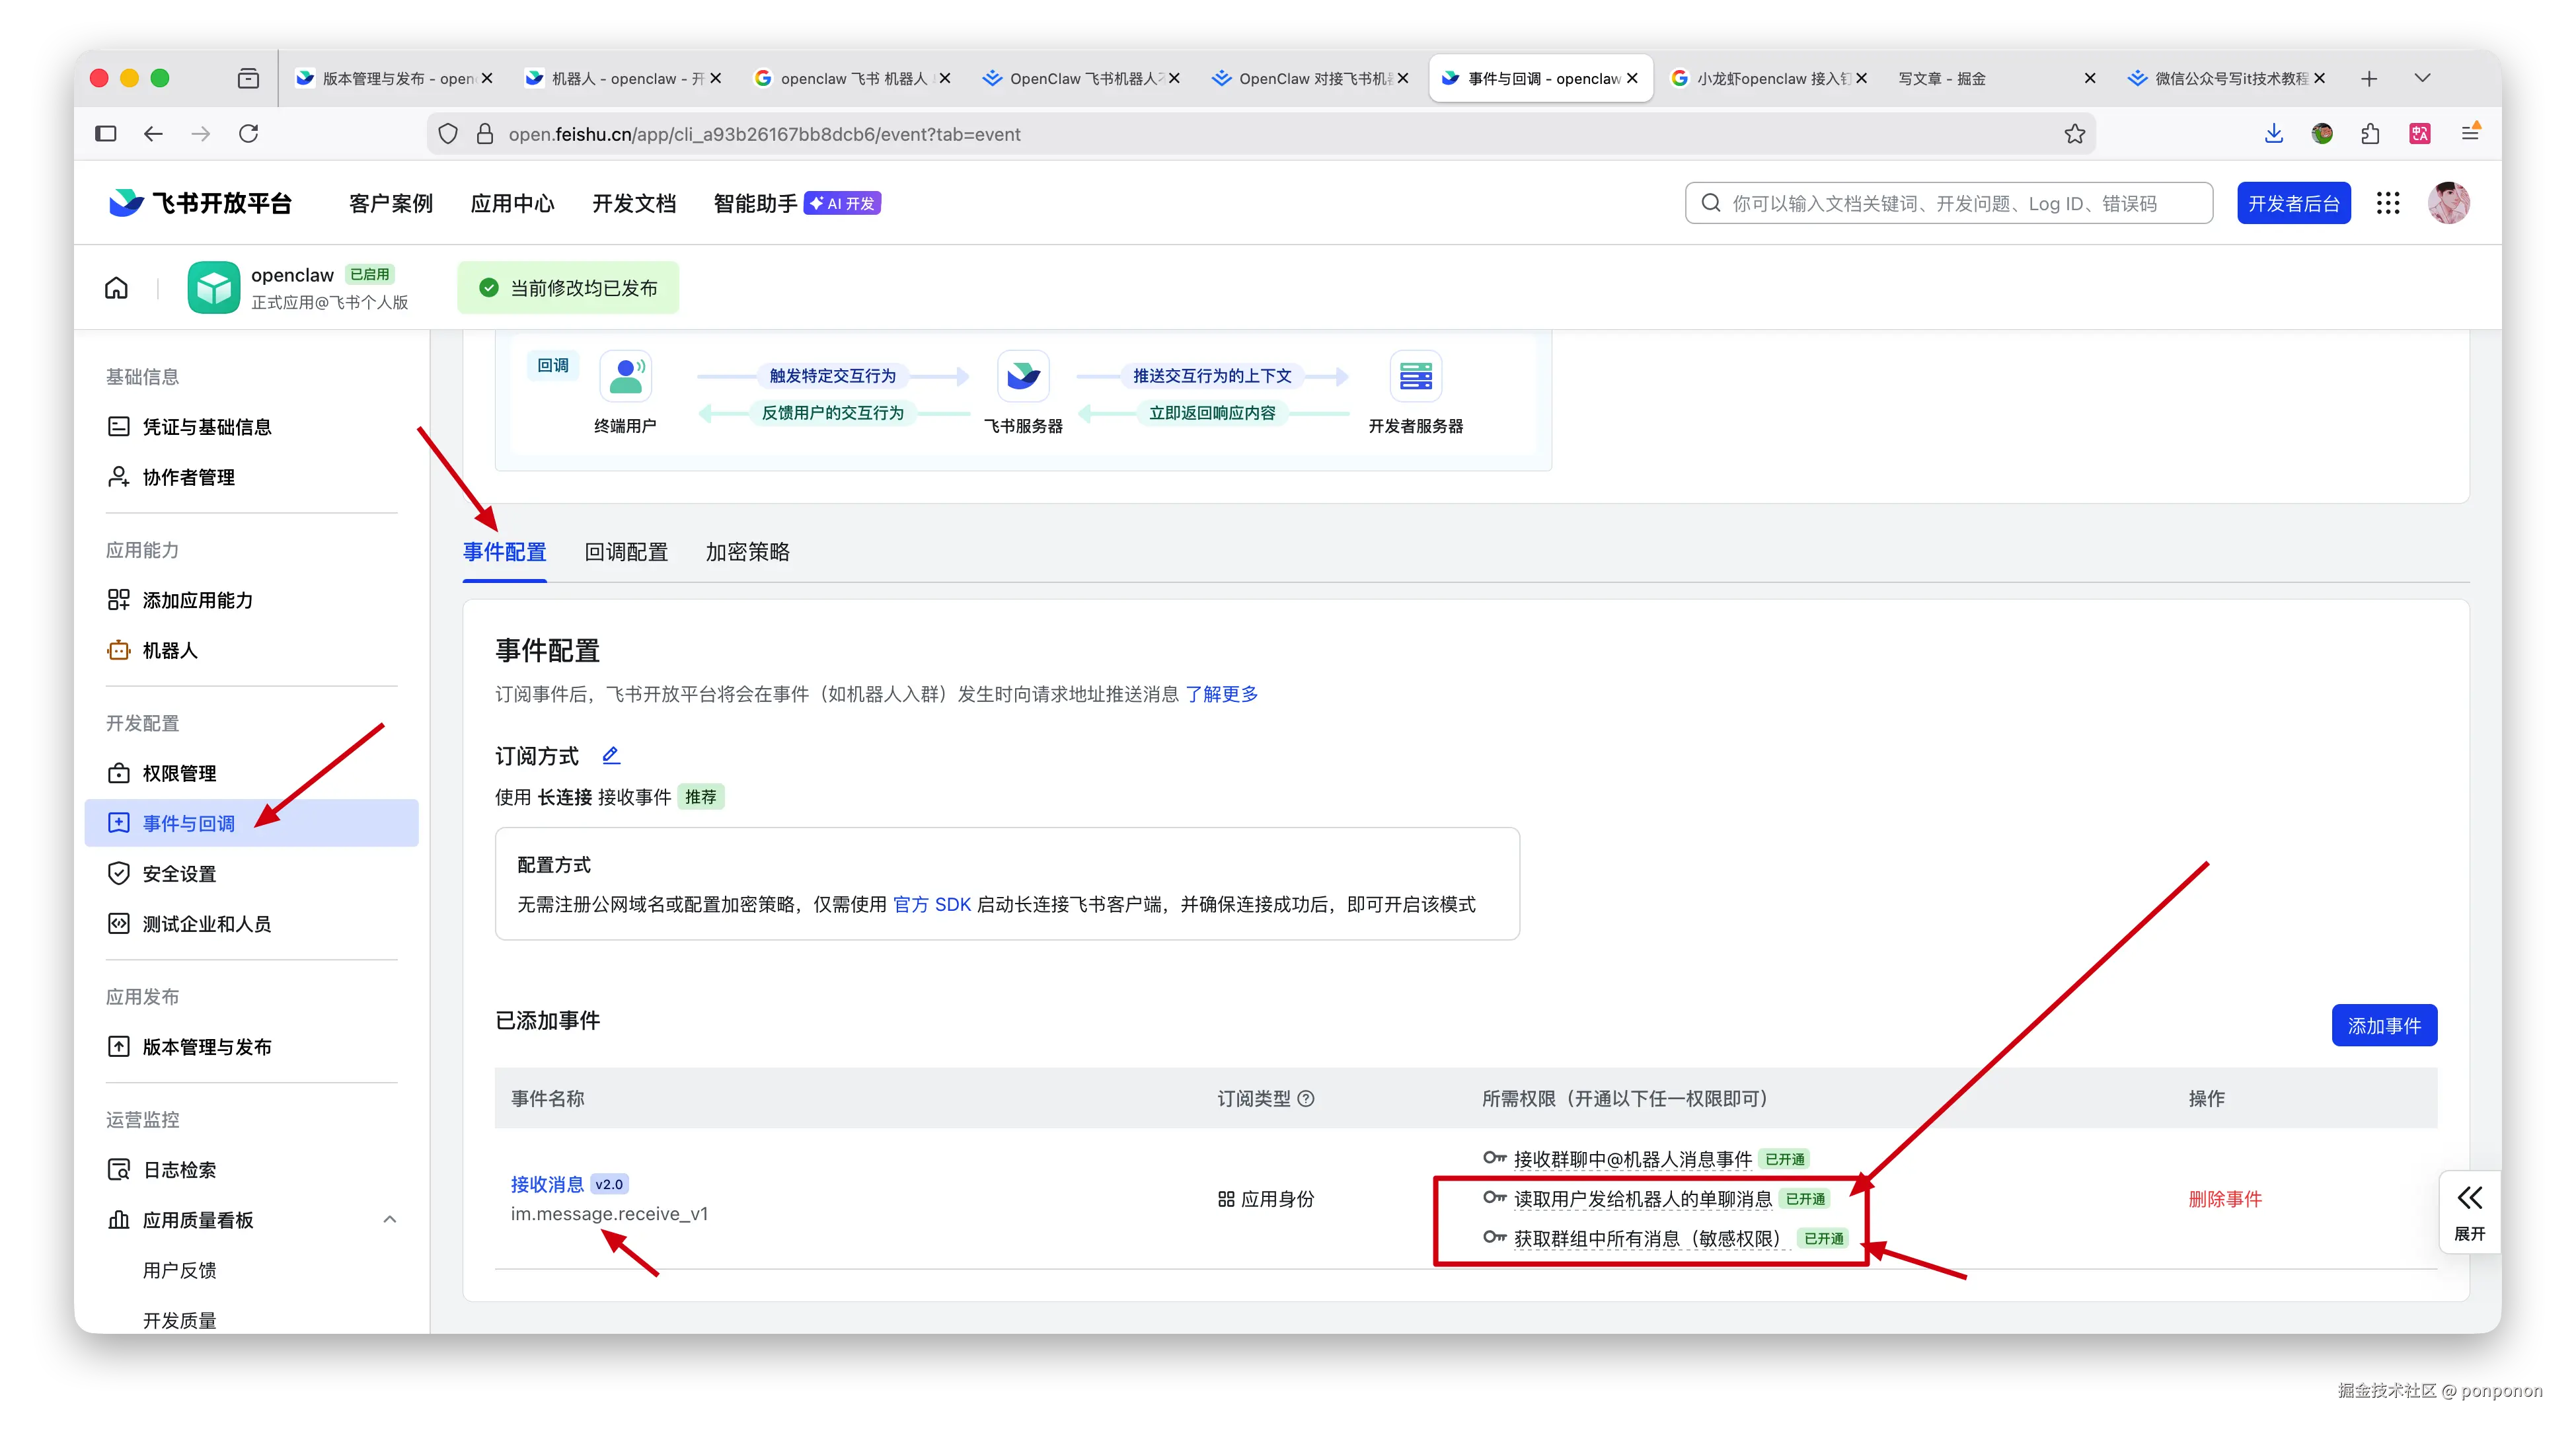Viewport: 2576px width, 1433px height.
Task: Open 权限管理 in the sidebar
Action: click(179, 773)
